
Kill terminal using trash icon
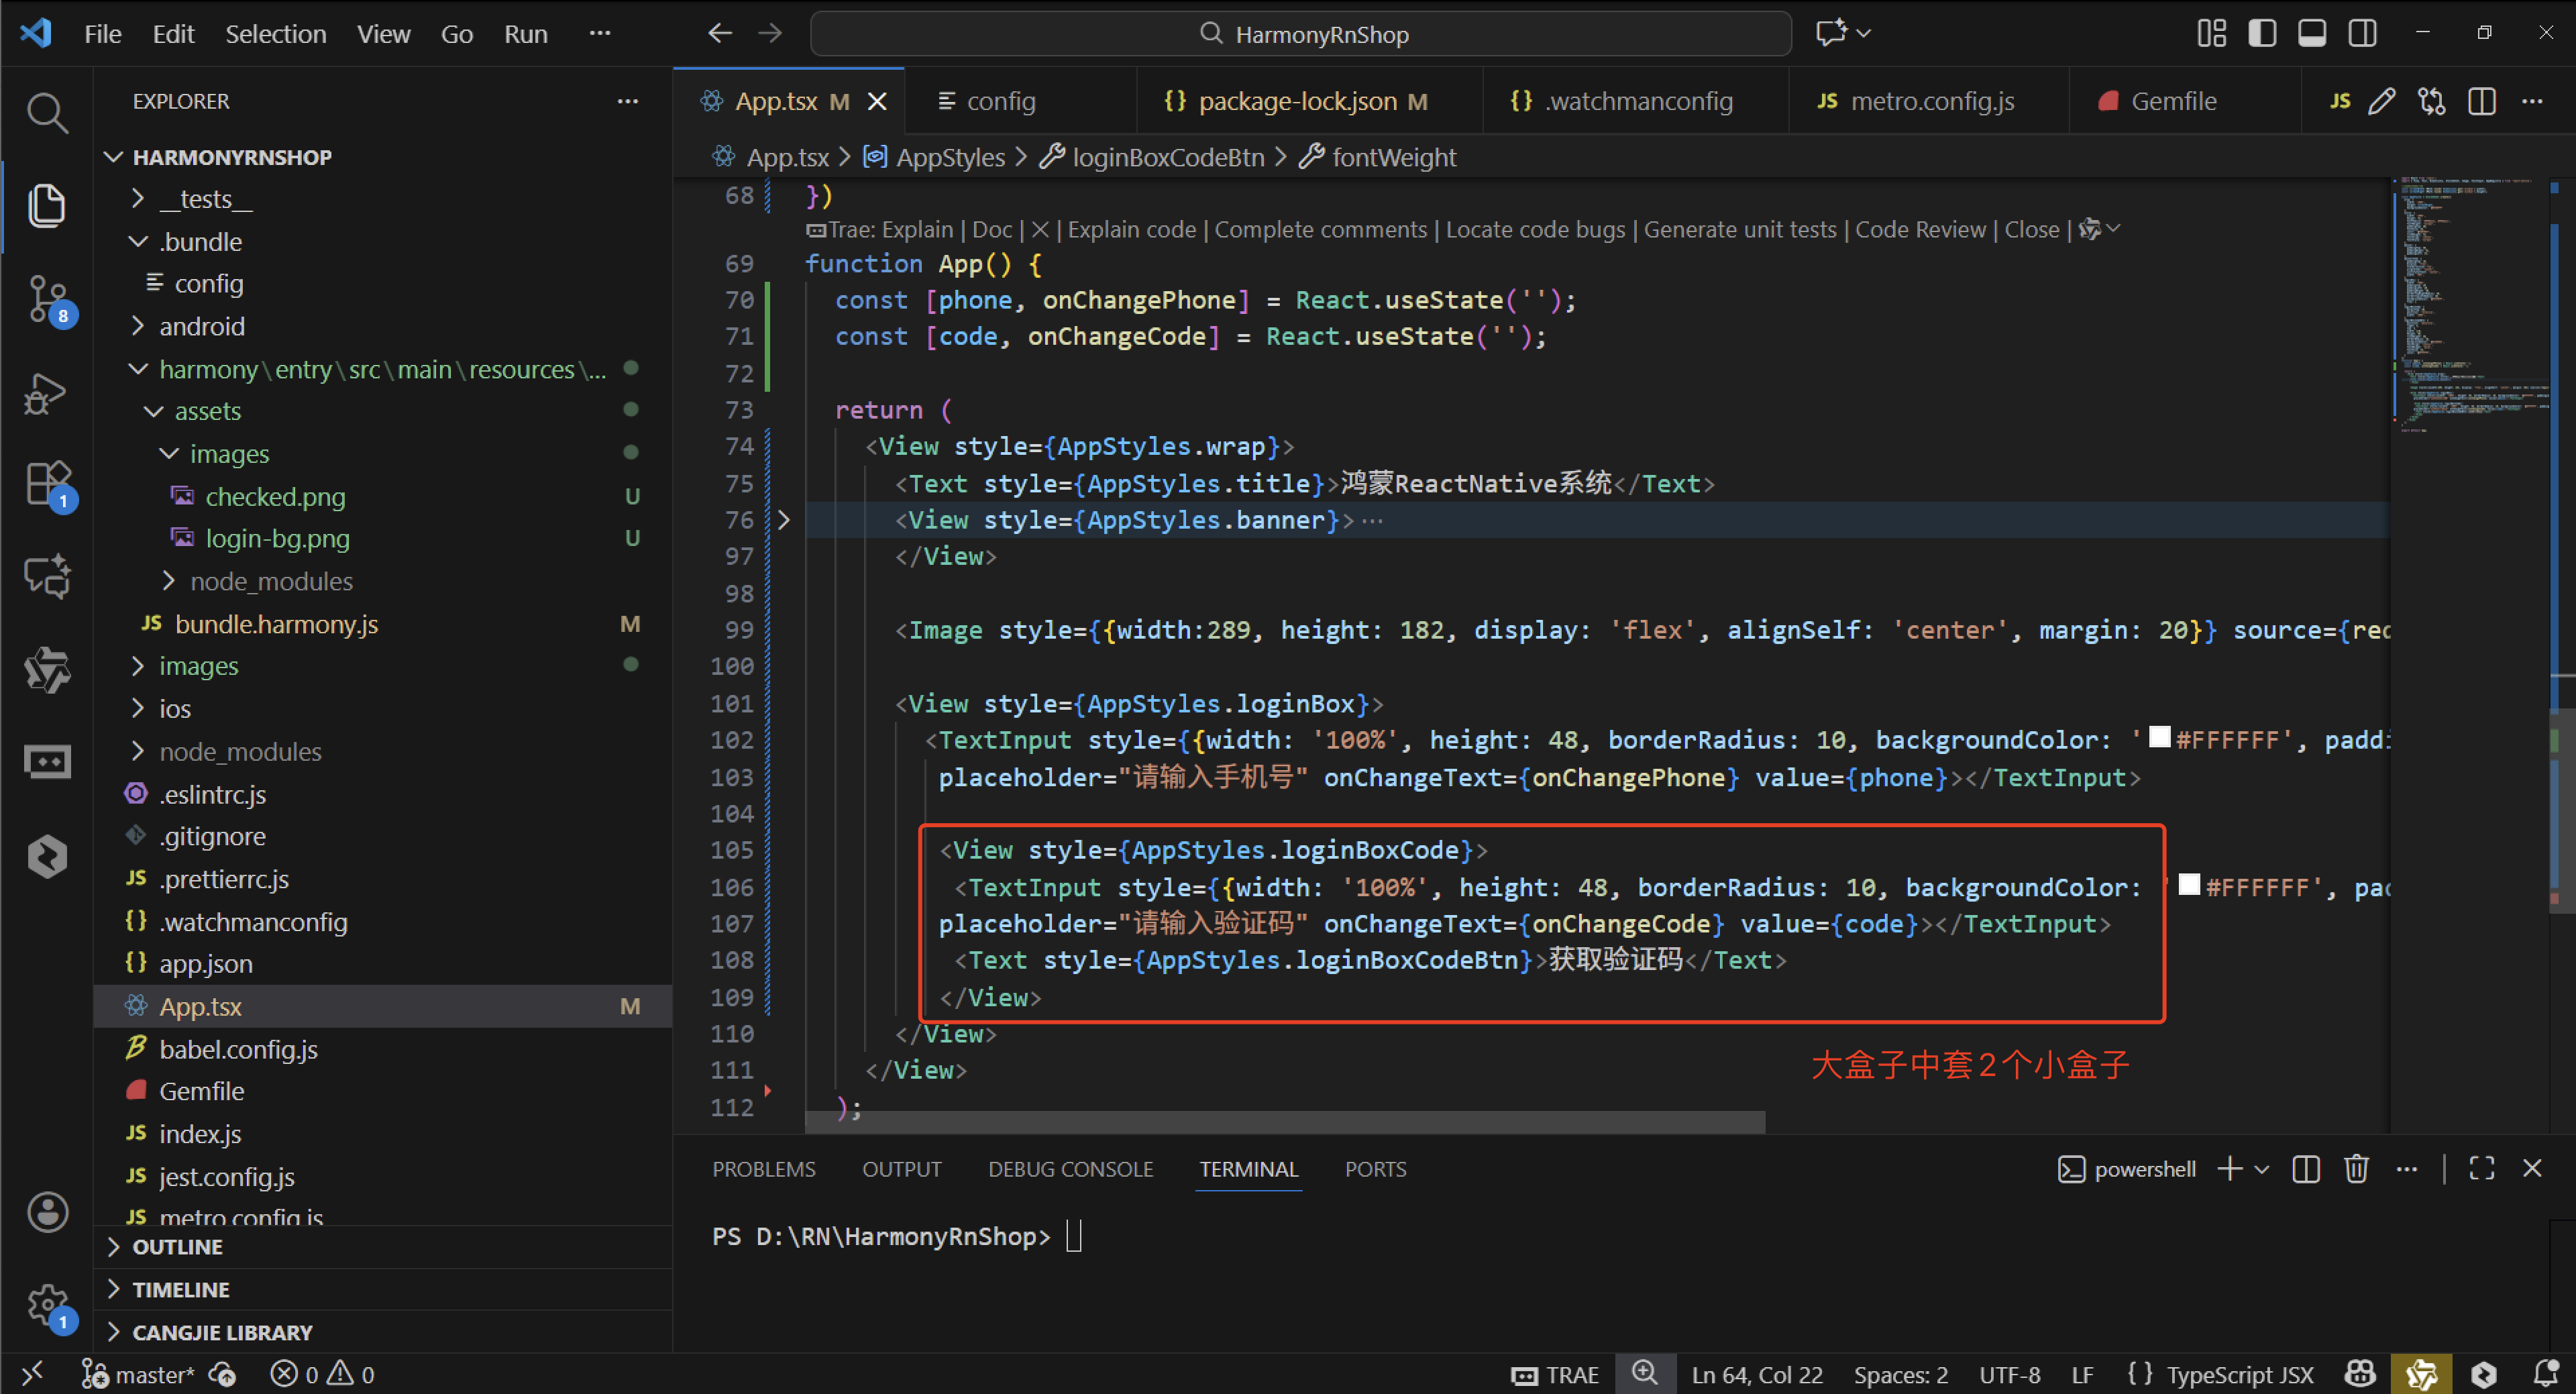(2356, 1169)
